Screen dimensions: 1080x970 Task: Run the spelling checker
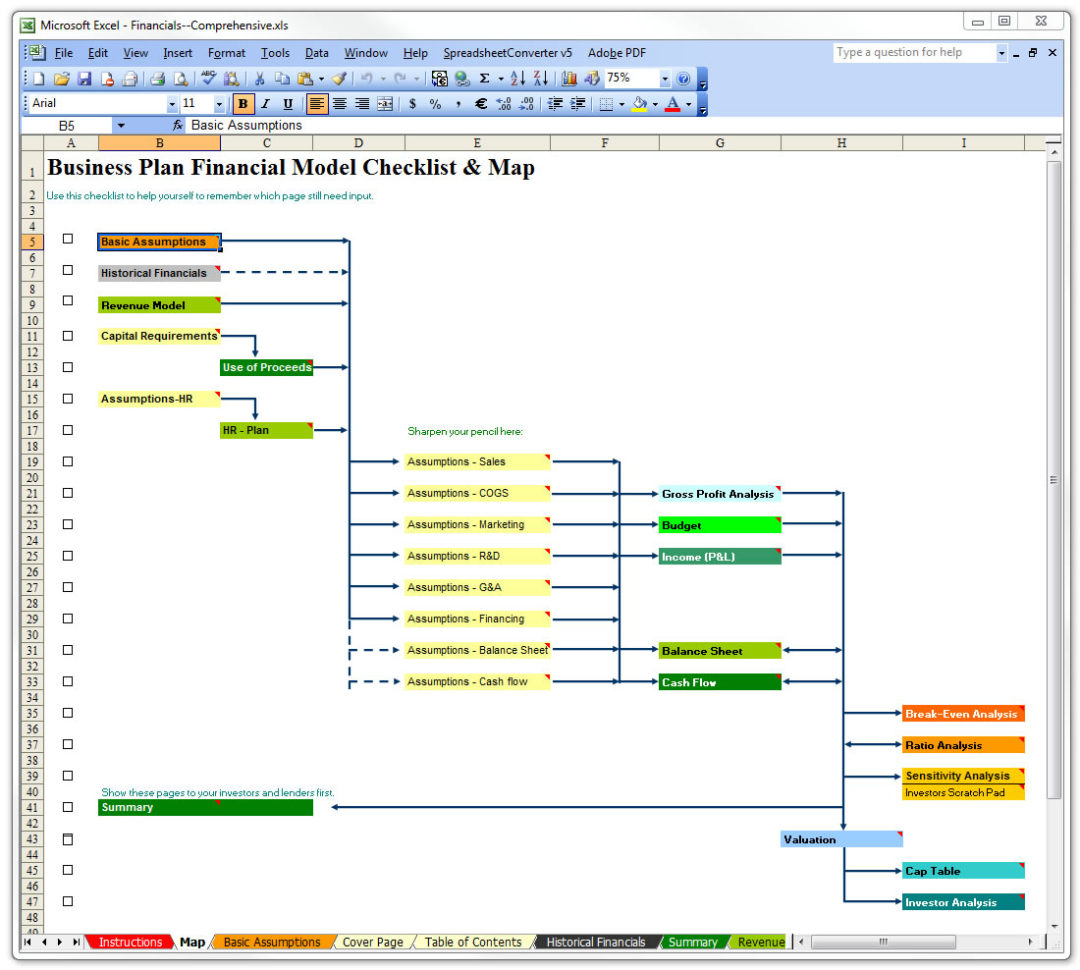point(208,77)
